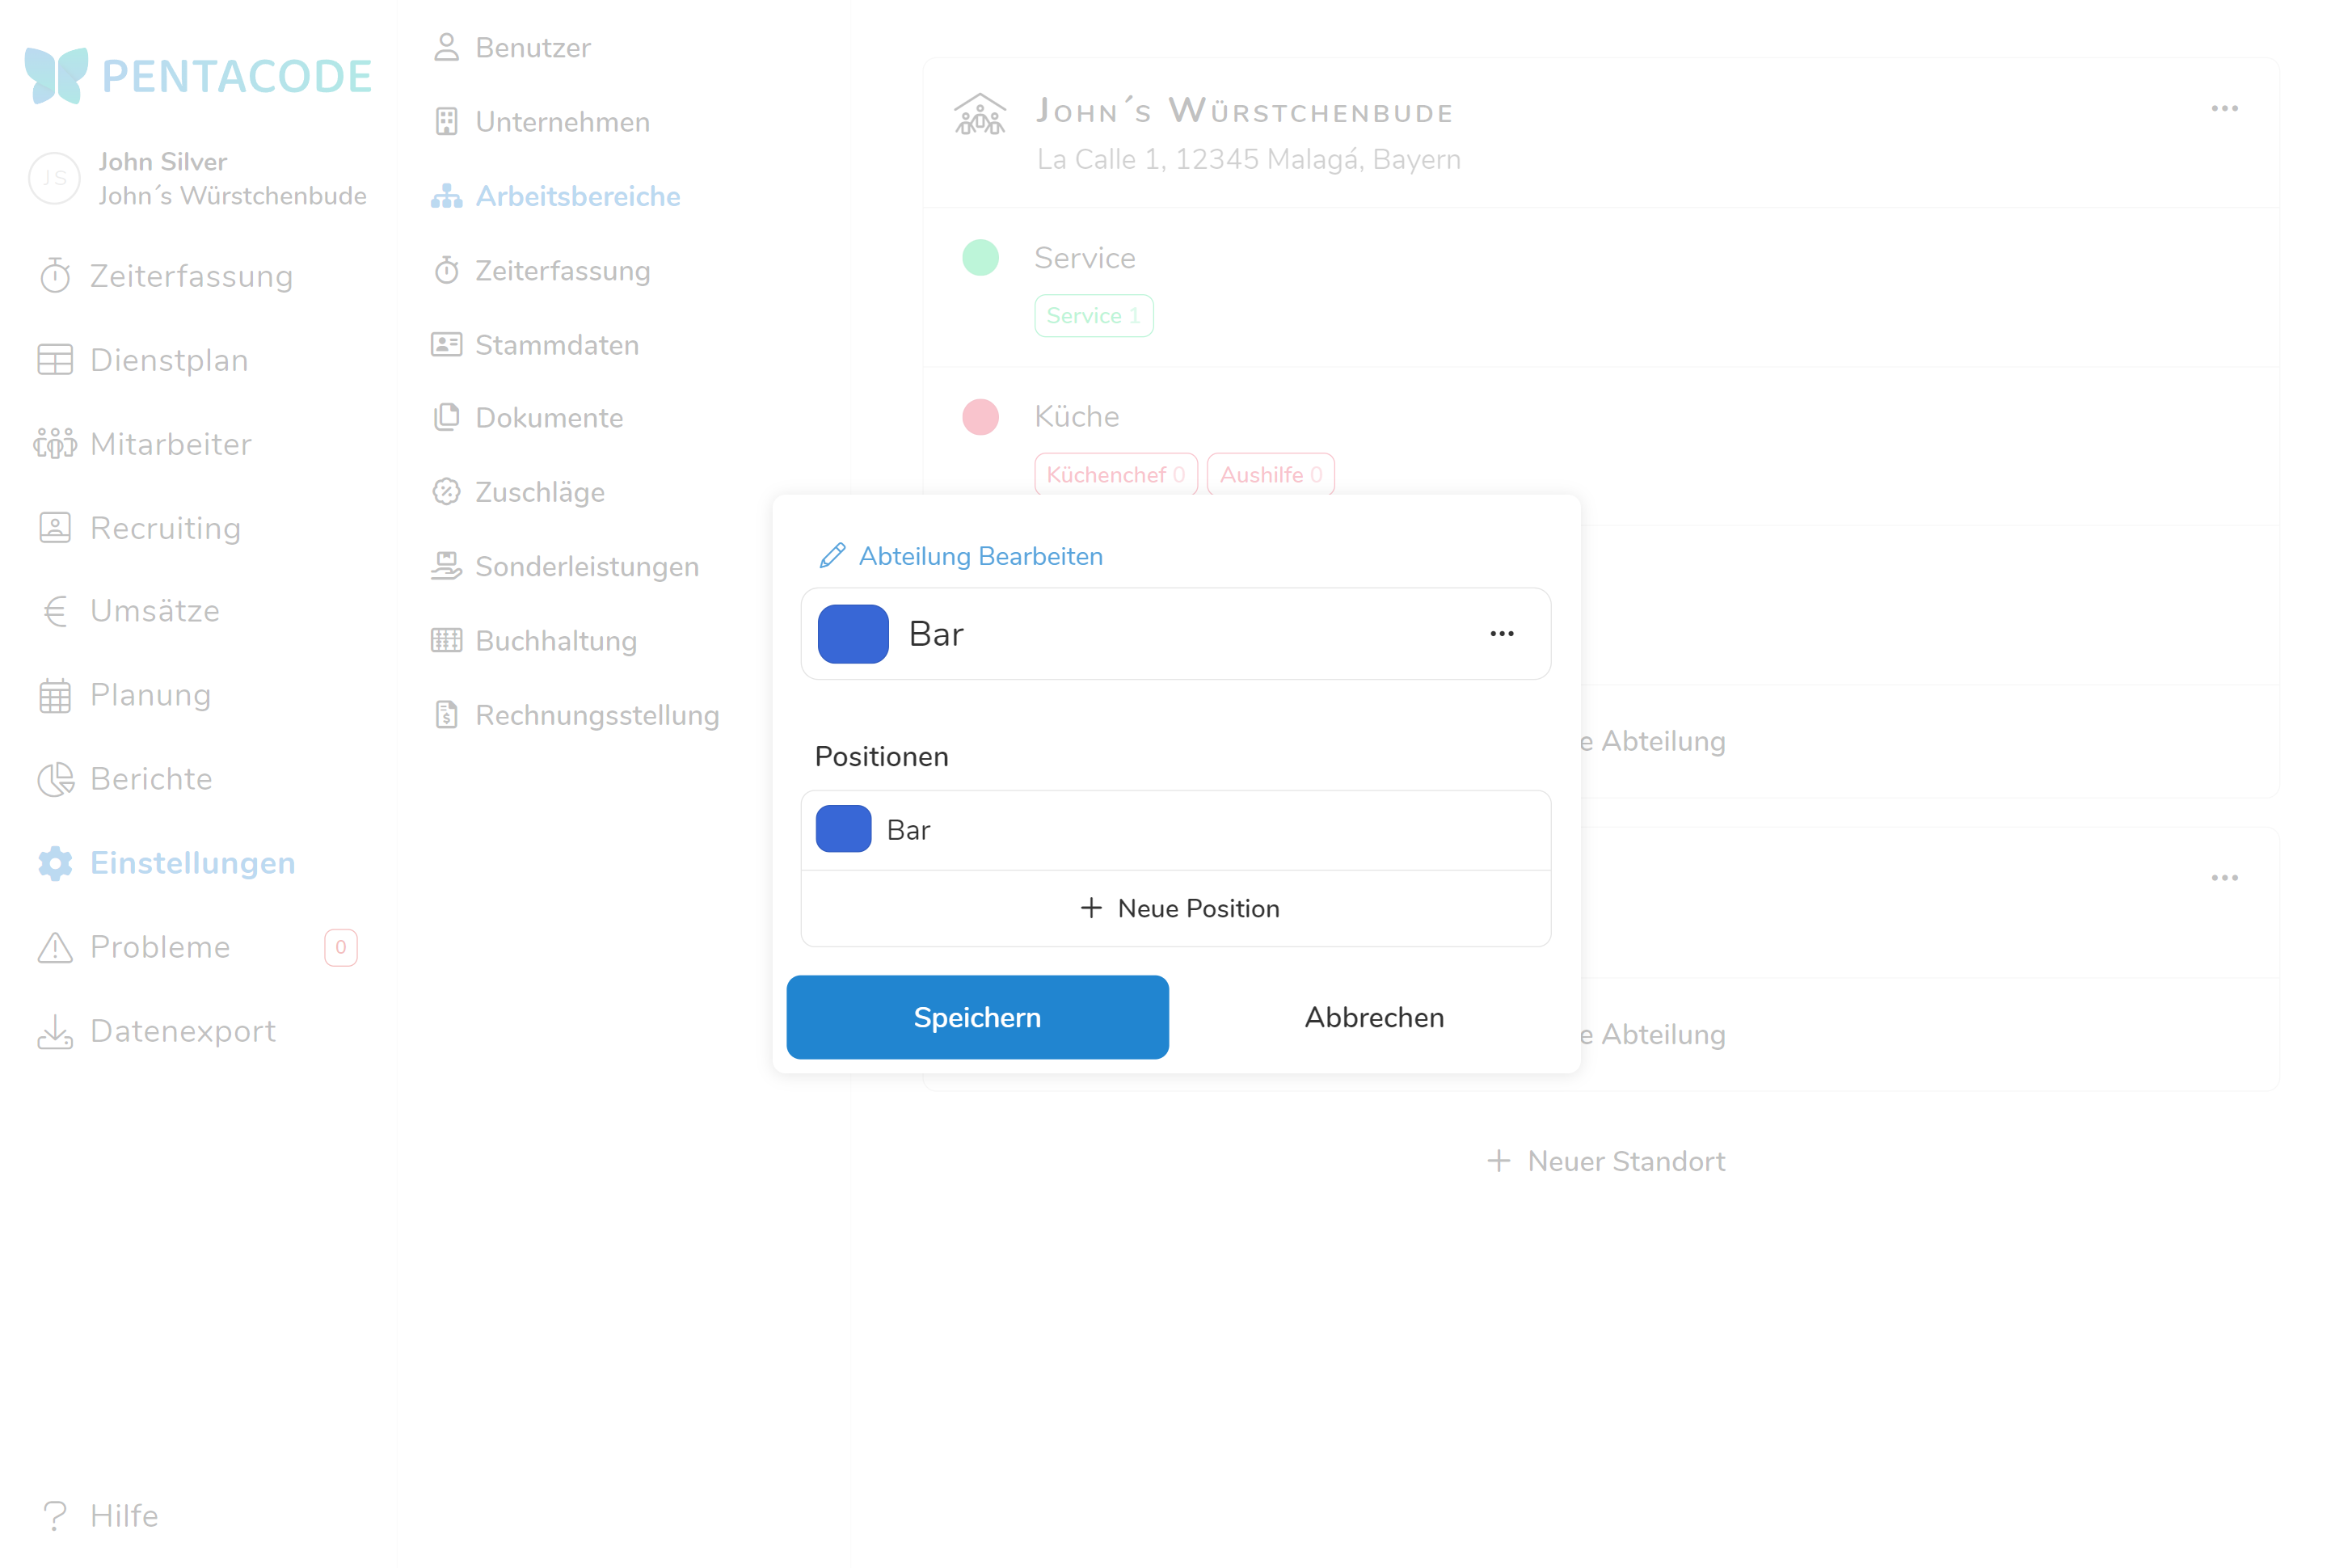The width and height of the screenshot is (2352, 1568).
Task: Click the Abteilung Bearbeiten pencil icon
Action: pyautogui.click(x=832, y=556)
